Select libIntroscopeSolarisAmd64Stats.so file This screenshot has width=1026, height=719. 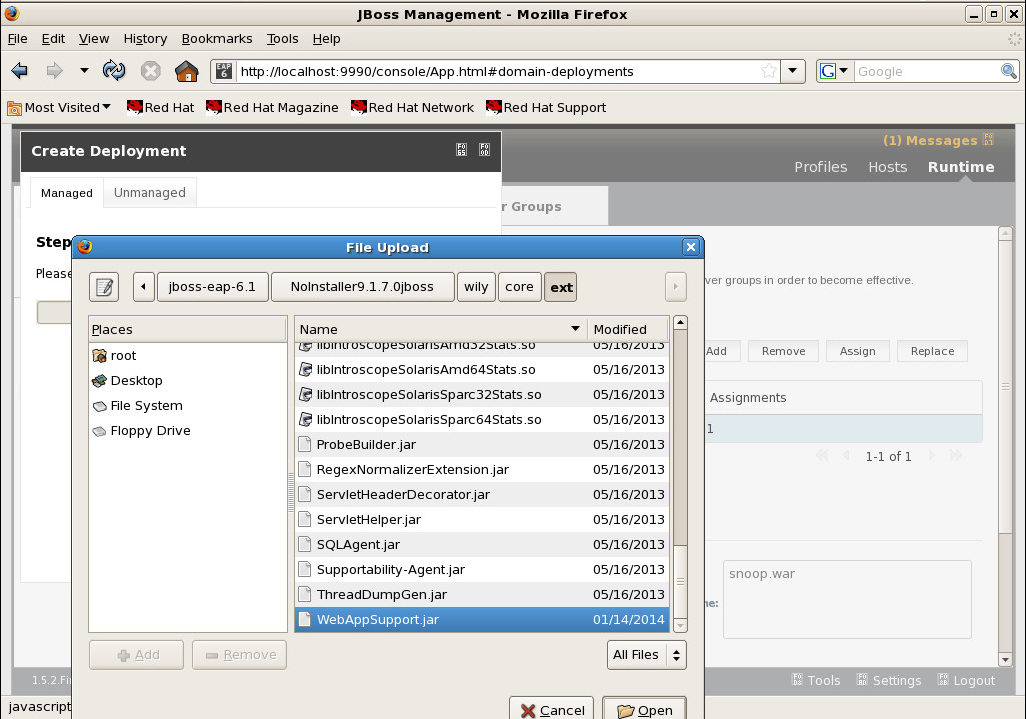[482, 370]
